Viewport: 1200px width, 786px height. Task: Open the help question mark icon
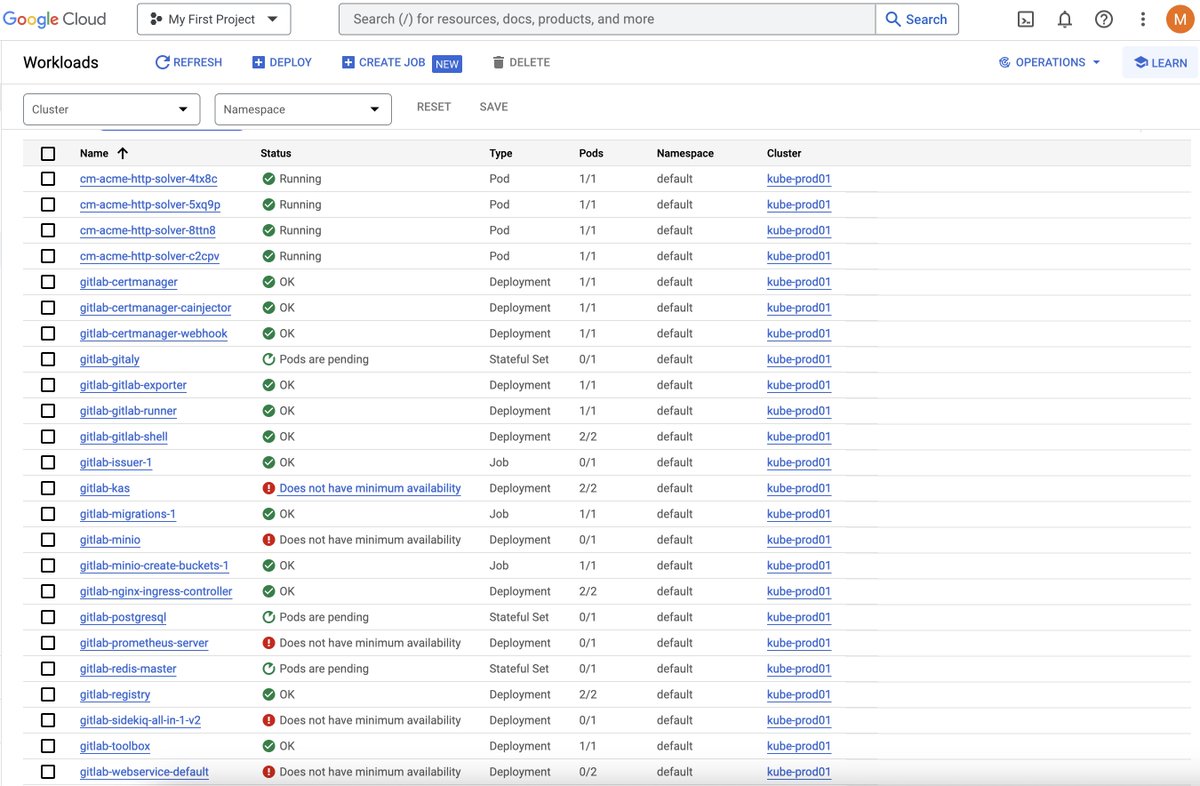pyautogui.click(x=1104, y=19)
